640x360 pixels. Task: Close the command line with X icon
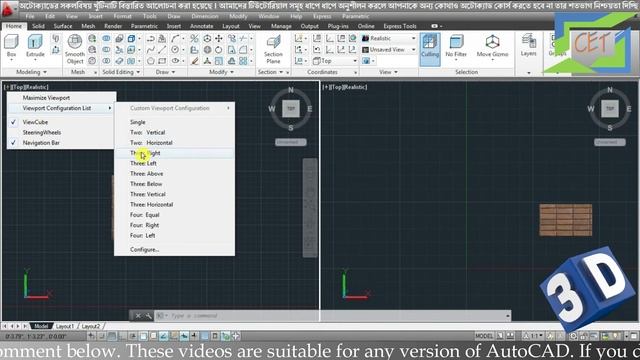(x=138, y=316)
